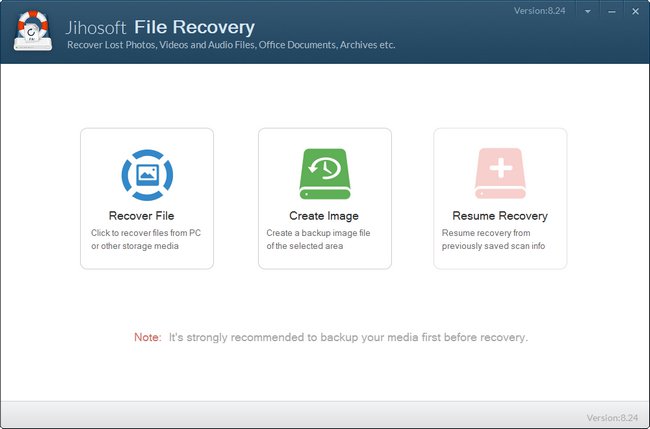
Task: Click the blue lifebuoy Recover File icon
Action: pos(147,175)
